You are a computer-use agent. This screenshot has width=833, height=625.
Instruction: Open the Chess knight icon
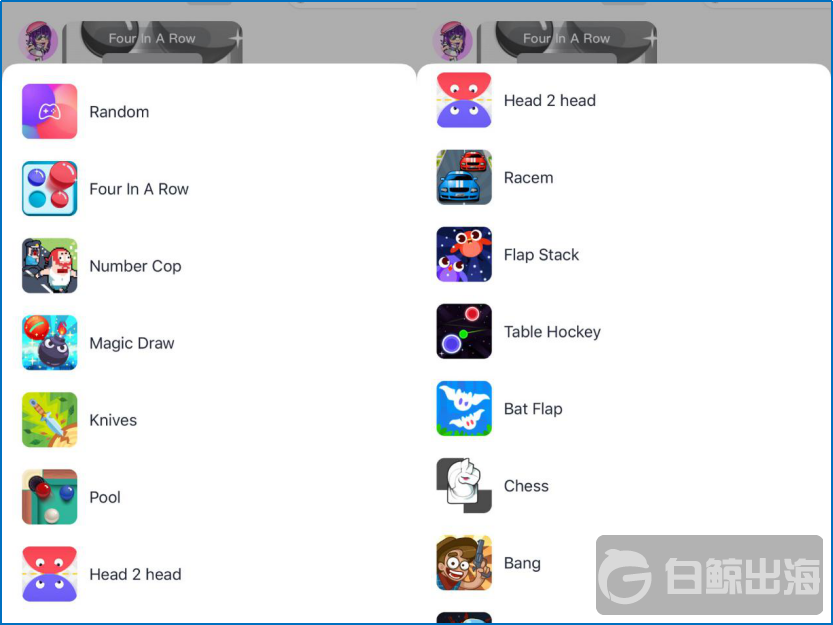coord(464,486)
